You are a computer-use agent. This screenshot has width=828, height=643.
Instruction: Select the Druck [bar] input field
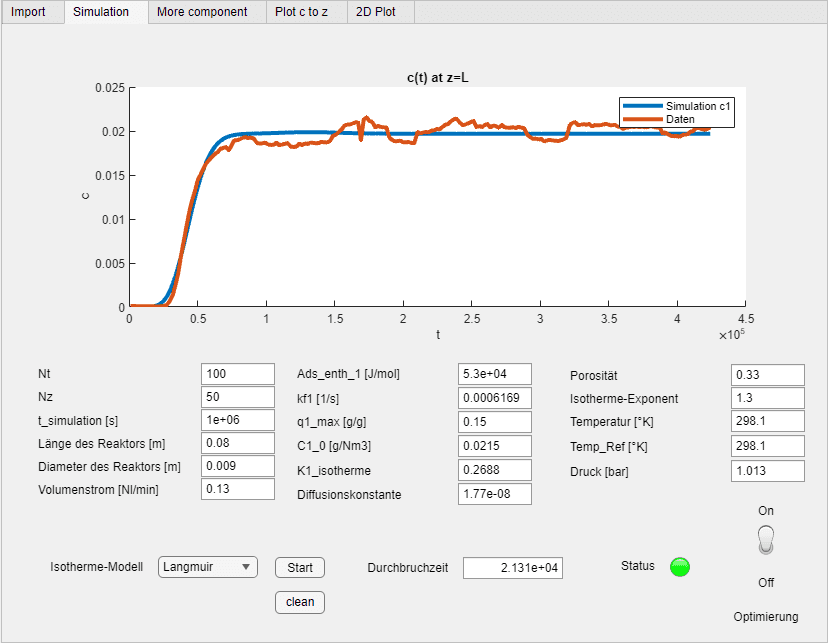[767, 470]
